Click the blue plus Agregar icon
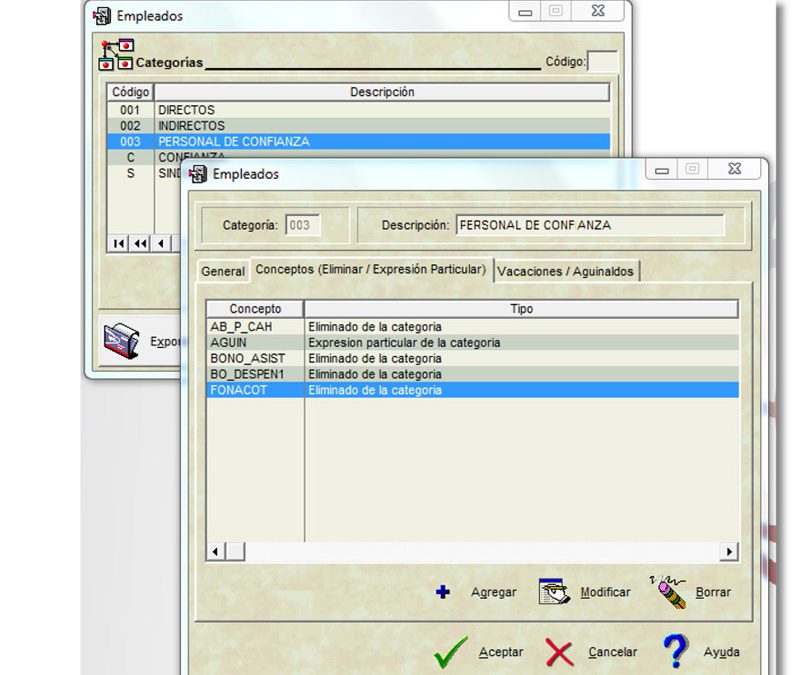The width and height of the screenshot is (800, 675). point(444,592)
